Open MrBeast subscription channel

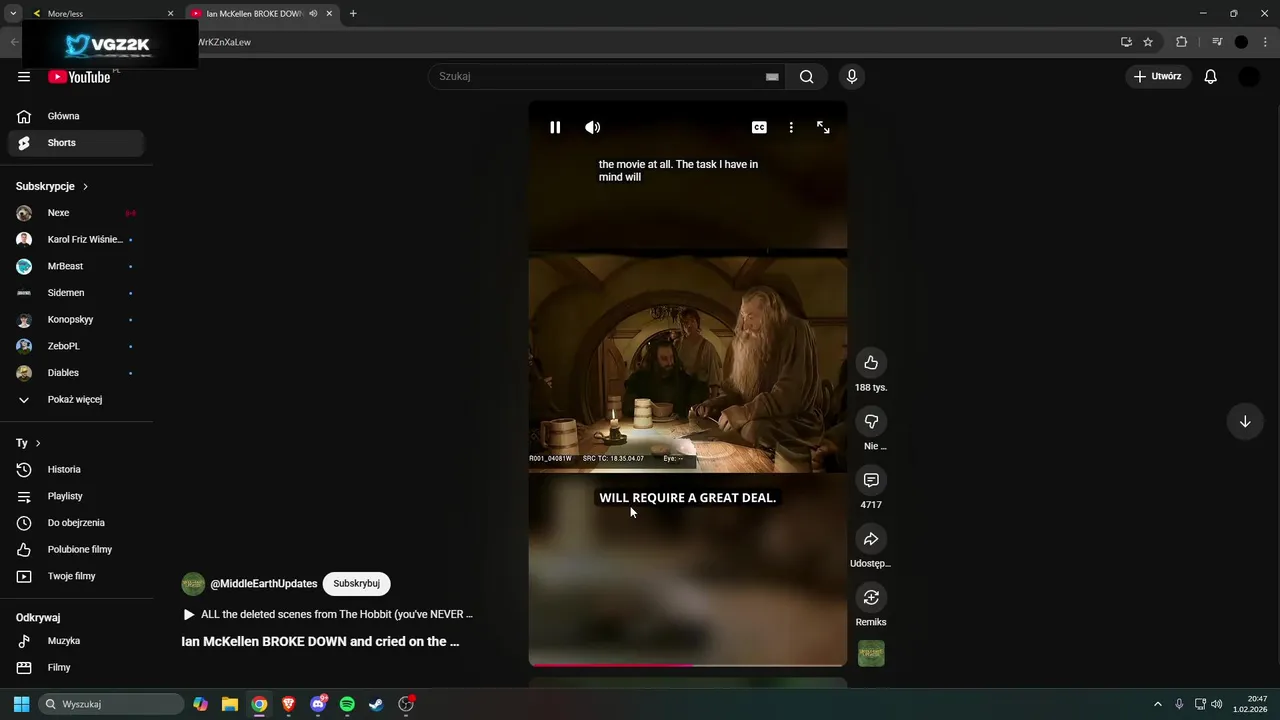tap(76, 266)
